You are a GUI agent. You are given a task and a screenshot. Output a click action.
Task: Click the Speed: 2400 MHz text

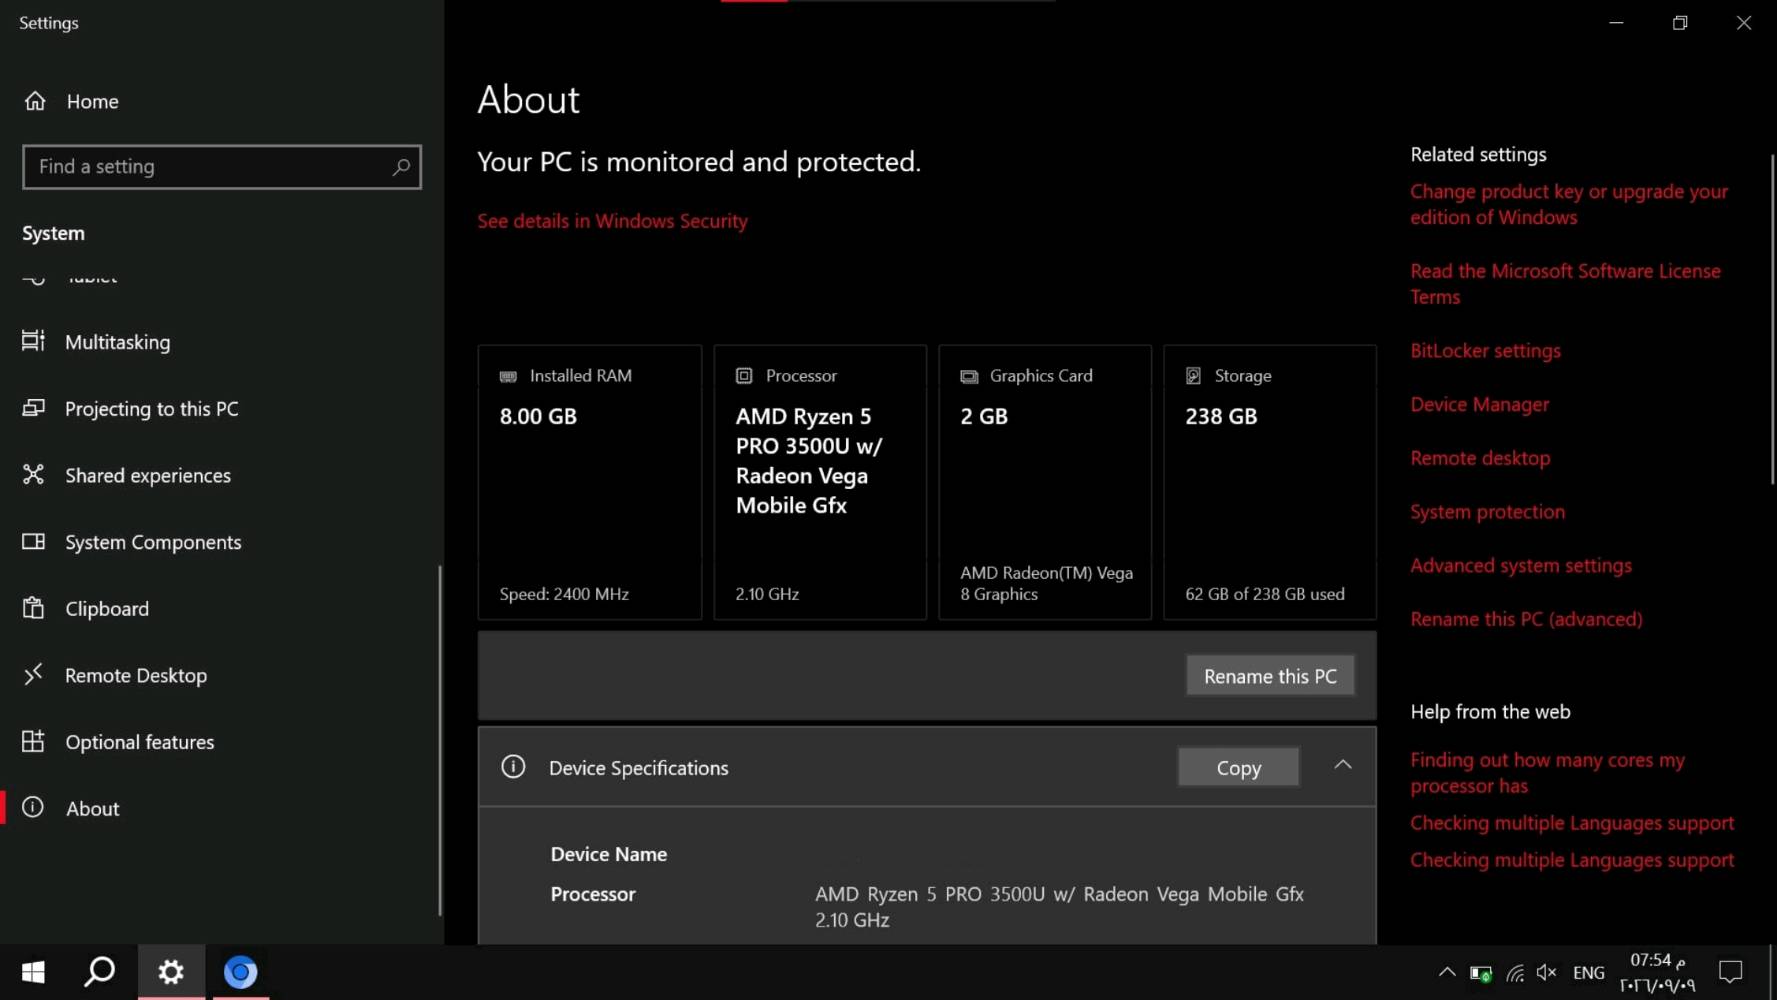(x=564, y=594)
